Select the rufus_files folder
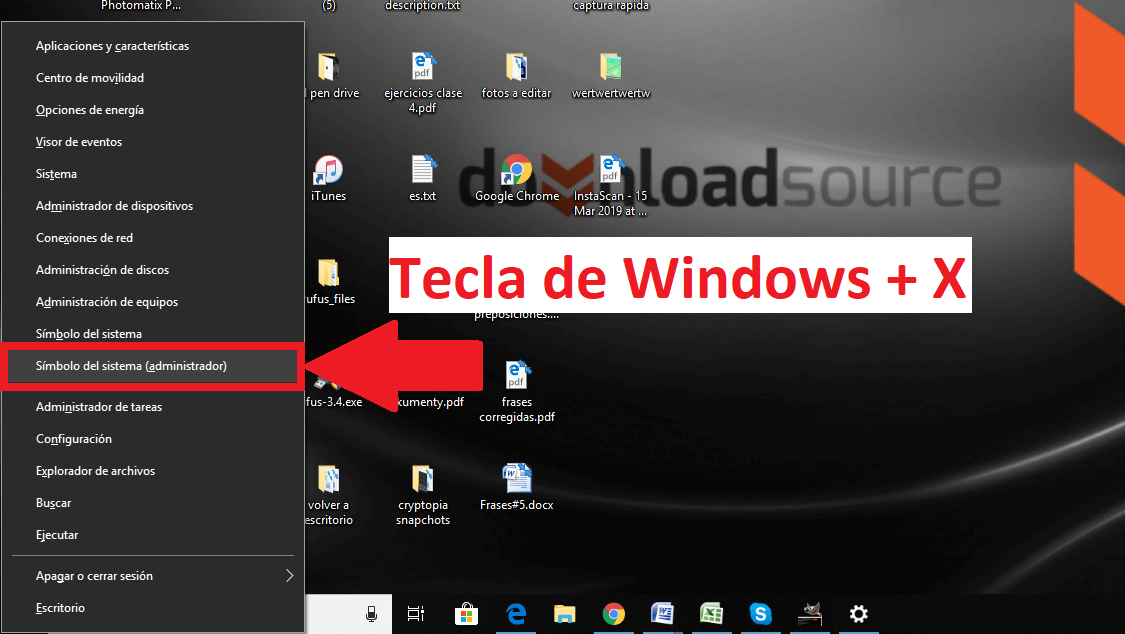Viewport: 1125px width, 634px height. click(x=329, y=273)
